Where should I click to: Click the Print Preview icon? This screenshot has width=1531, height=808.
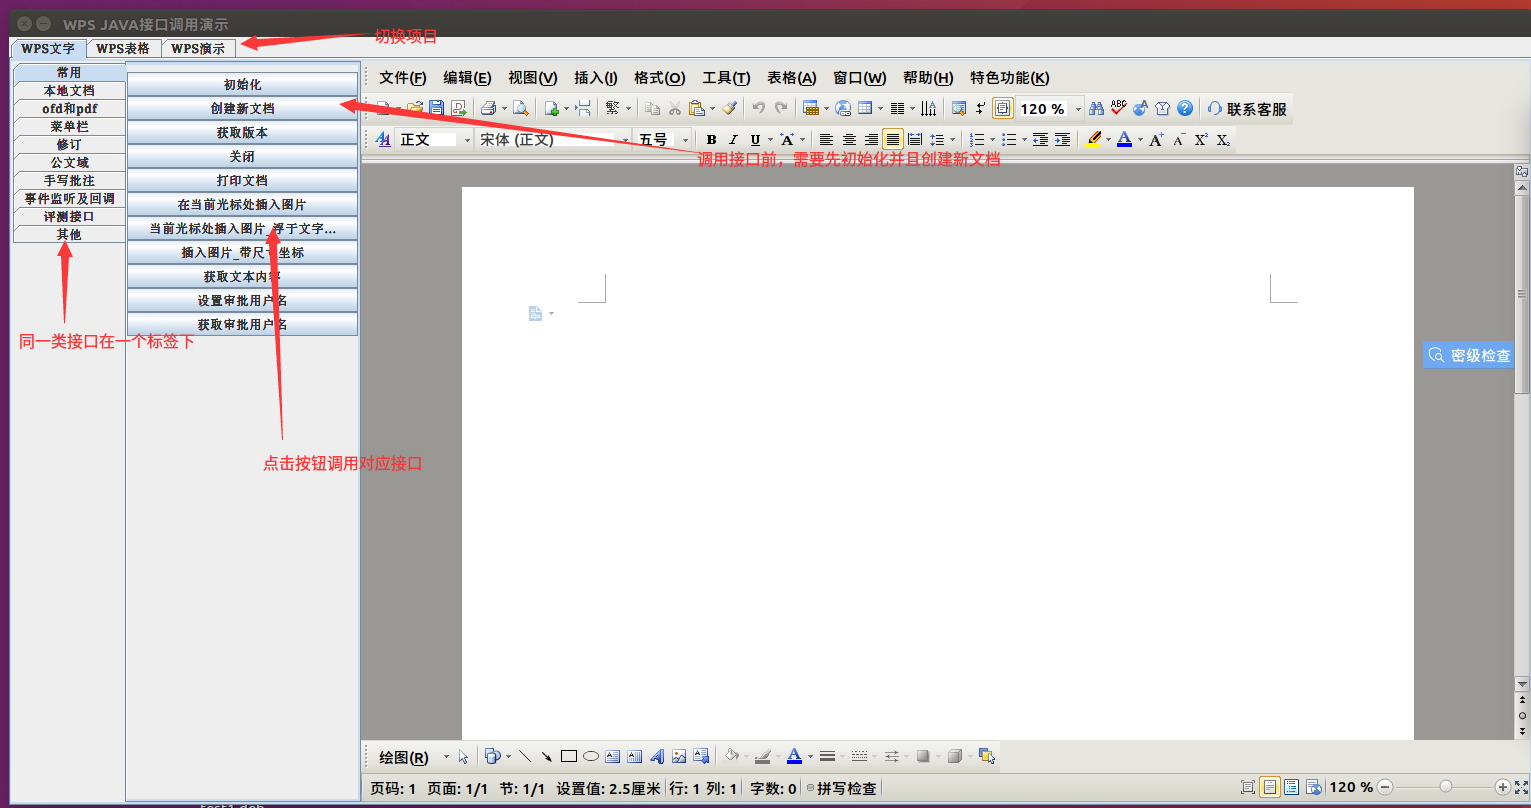520,108
